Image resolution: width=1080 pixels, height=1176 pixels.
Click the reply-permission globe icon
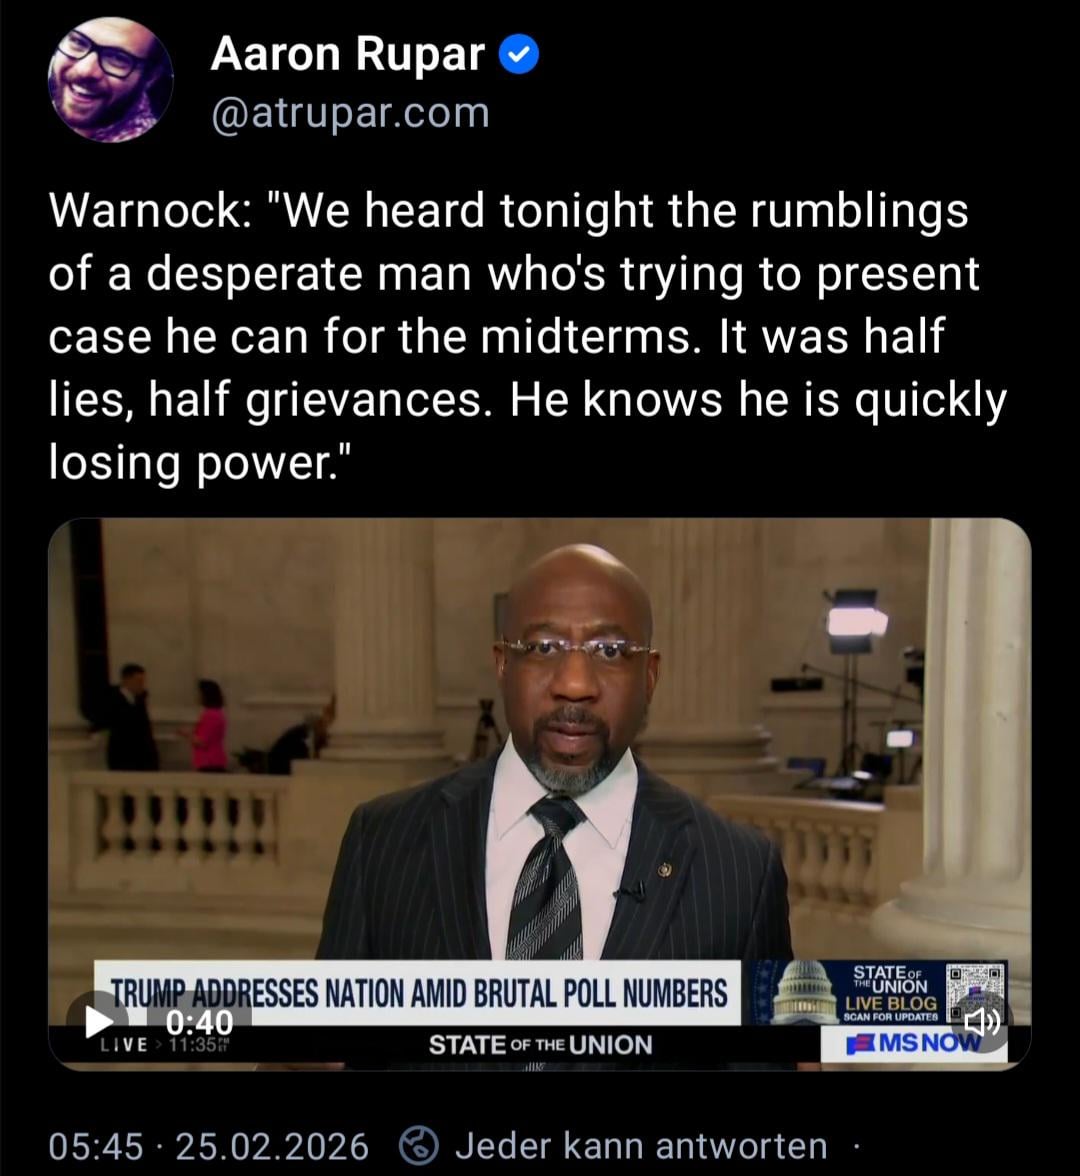click(418, 1146)
